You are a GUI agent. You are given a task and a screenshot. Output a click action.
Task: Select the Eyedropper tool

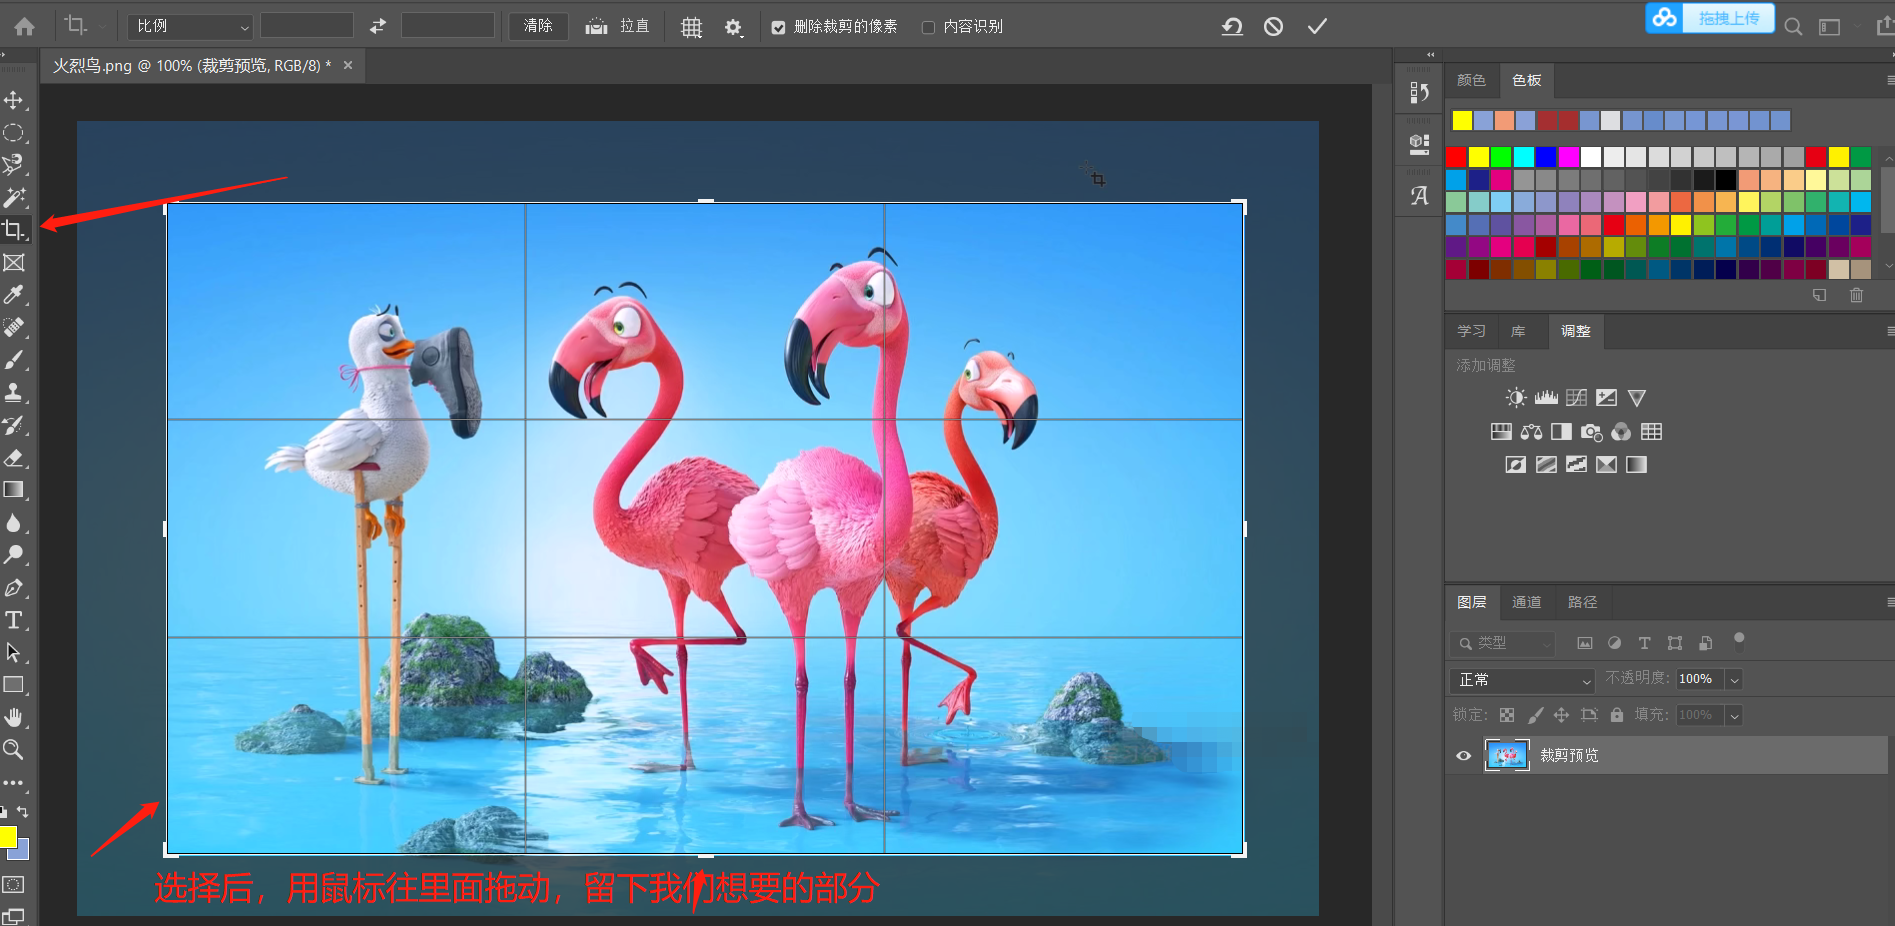pos(14,295)
